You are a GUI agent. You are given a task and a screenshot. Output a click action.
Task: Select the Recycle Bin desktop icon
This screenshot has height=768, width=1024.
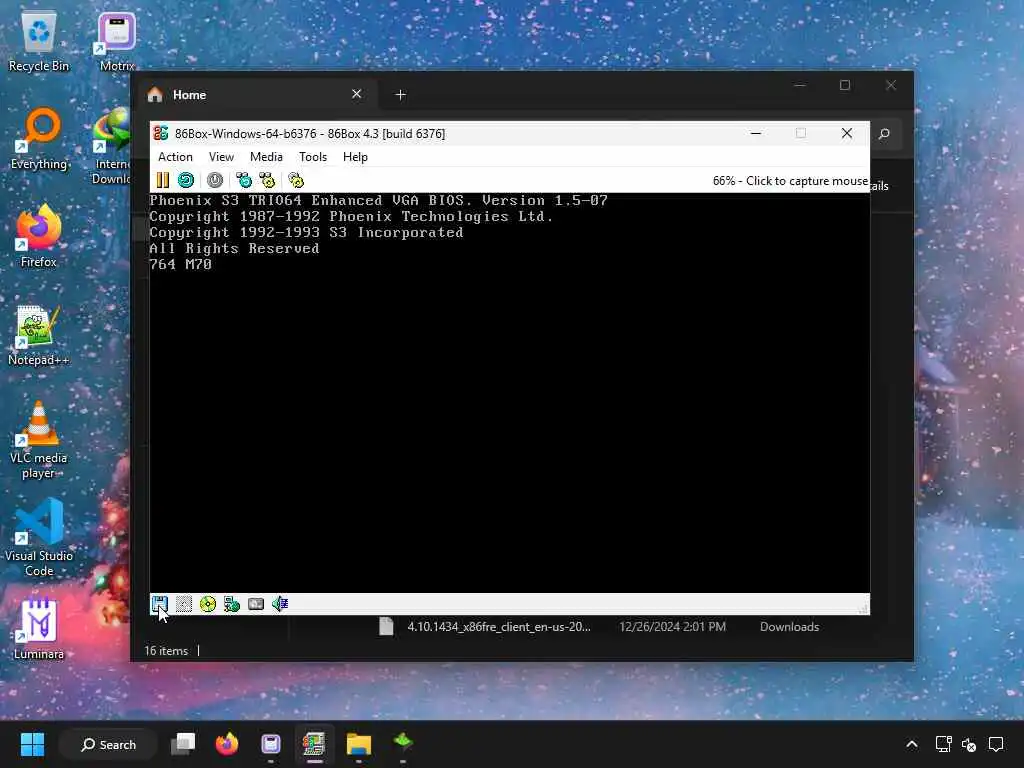39,43
